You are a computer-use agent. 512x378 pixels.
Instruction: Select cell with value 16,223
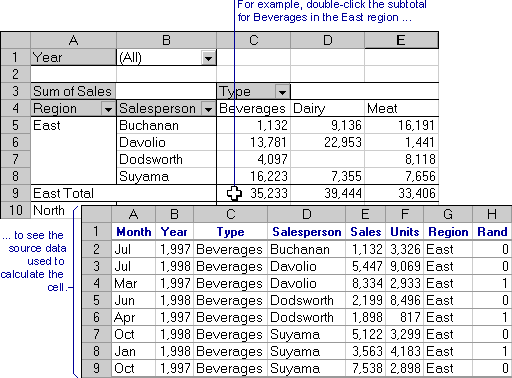point(253,177)
